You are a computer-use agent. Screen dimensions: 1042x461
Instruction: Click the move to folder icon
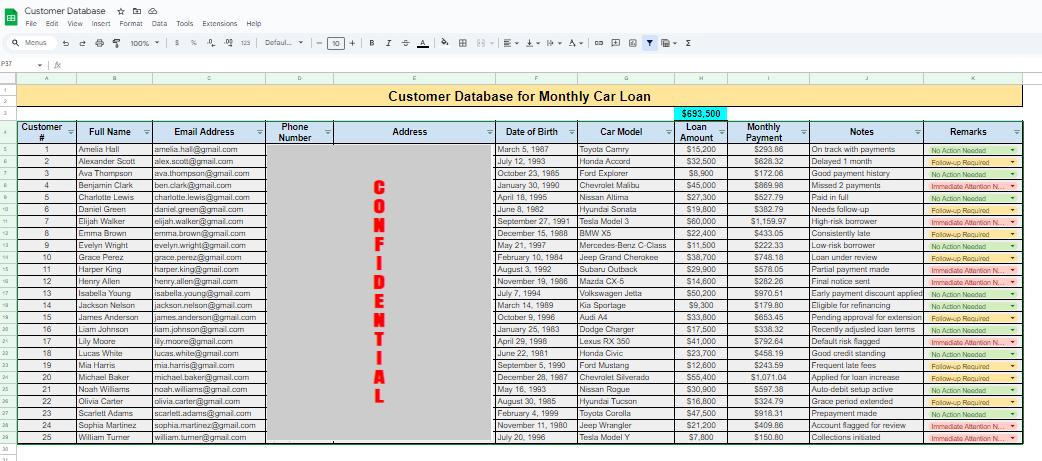pos(136,11)
